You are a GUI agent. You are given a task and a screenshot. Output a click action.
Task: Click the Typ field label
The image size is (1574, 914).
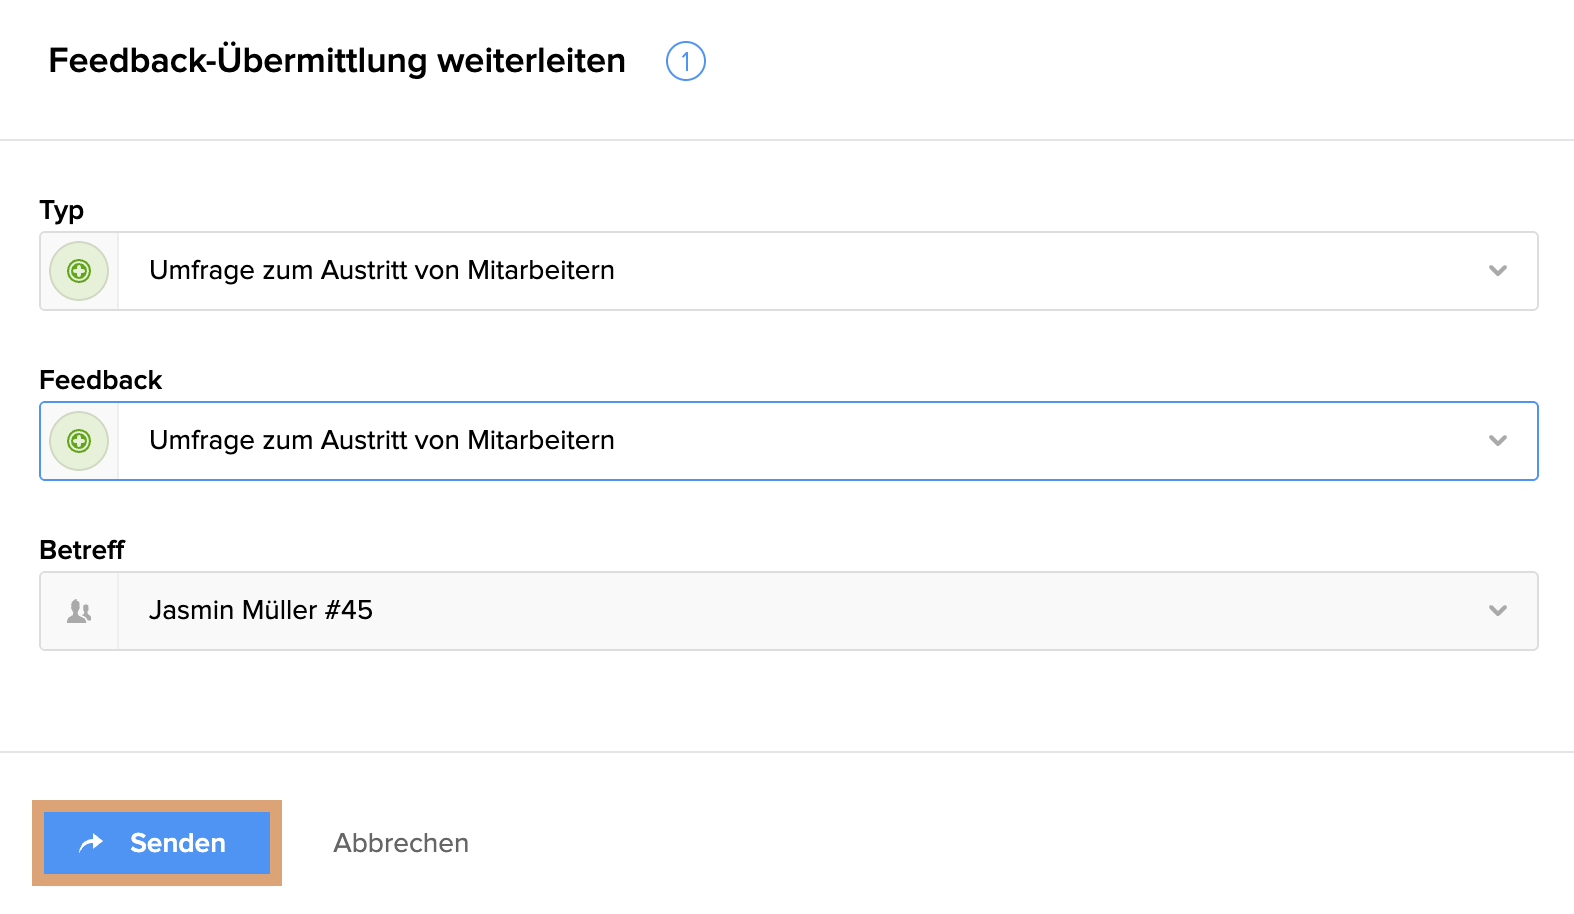click(62, 210)
